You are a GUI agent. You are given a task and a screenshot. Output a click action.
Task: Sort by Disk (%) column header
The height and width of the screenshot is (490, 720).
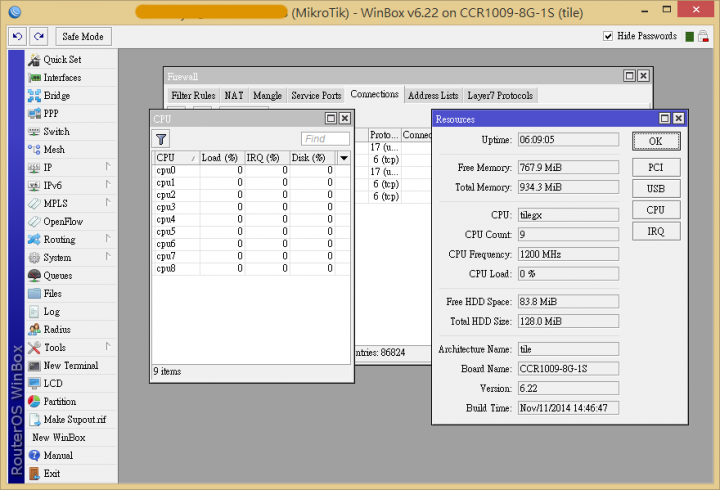(x=312, y=158)
